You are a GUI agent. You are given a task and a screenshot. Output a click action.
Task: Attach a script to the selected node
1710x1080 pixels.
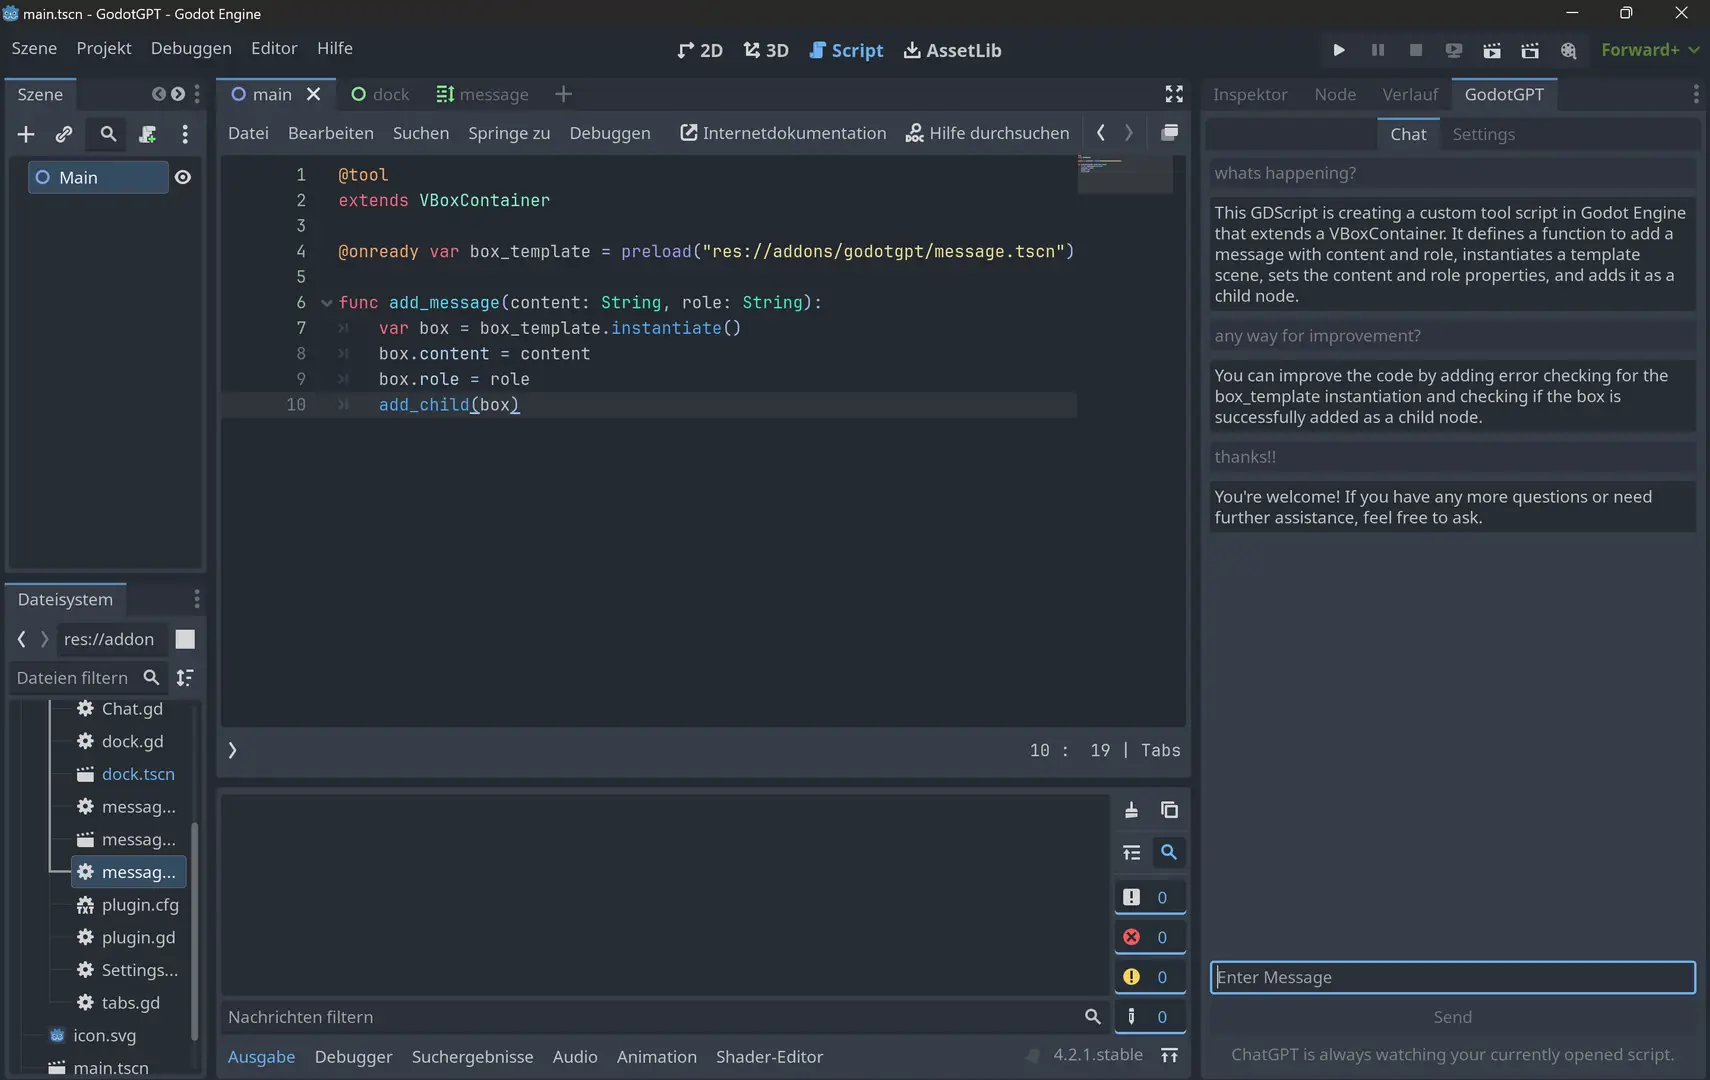tap(147, 134)
